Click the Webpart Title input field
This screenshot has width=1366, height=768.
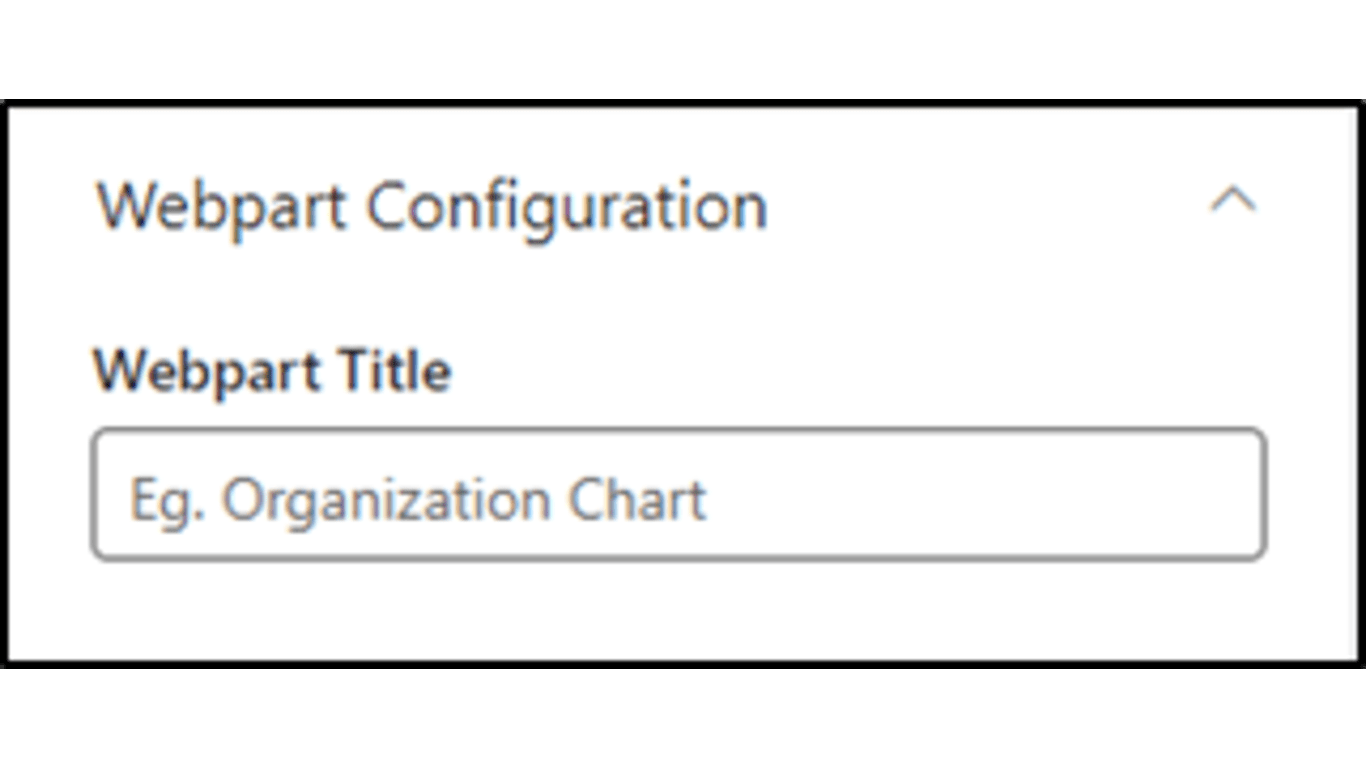[678, 495]
